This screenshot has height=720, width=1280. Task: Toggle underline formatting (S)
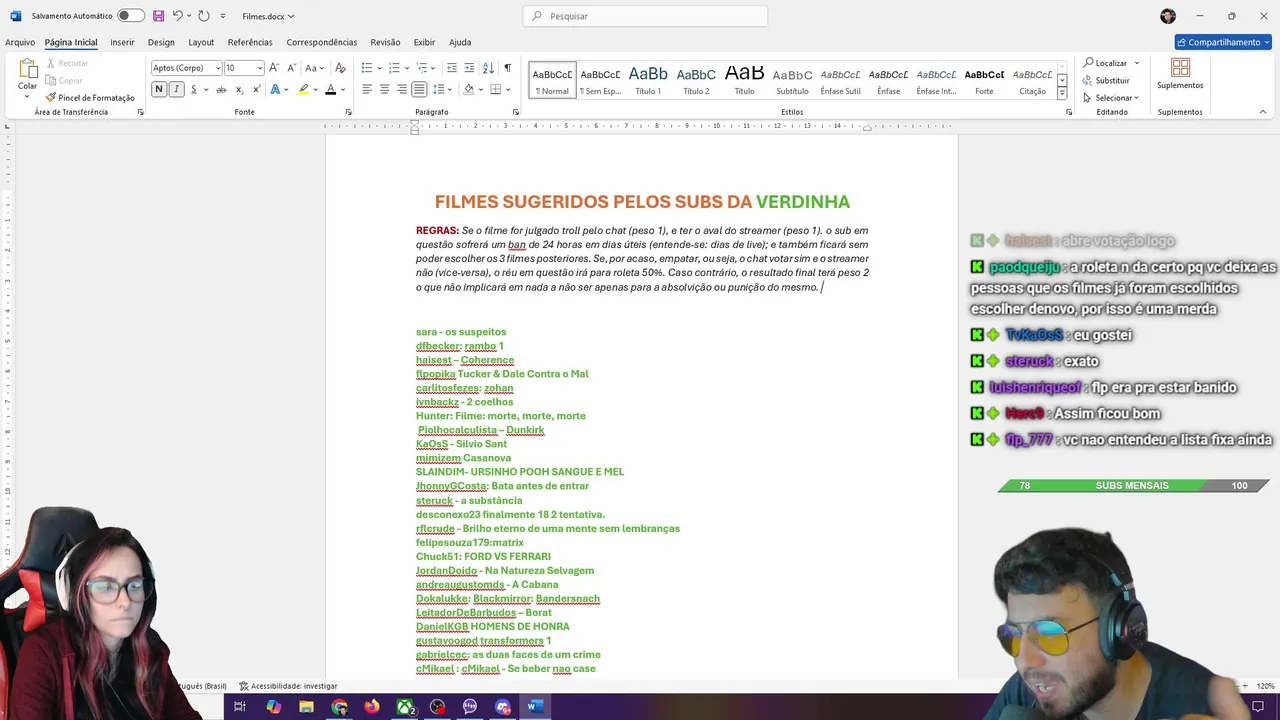(x=193, y=89)
